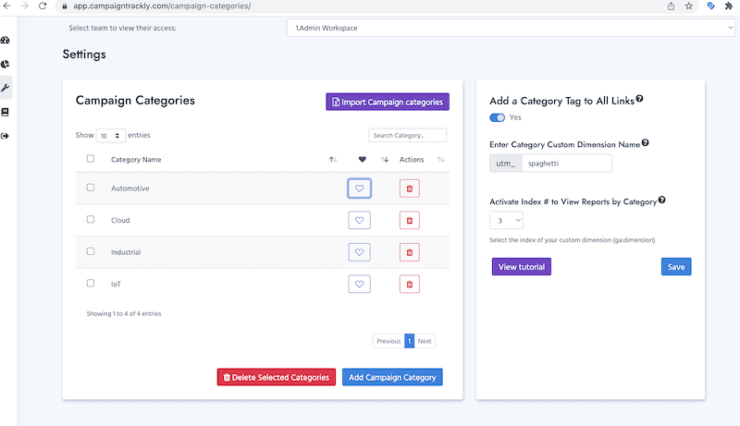Sort by Actions column arrows

coord(441,159)
